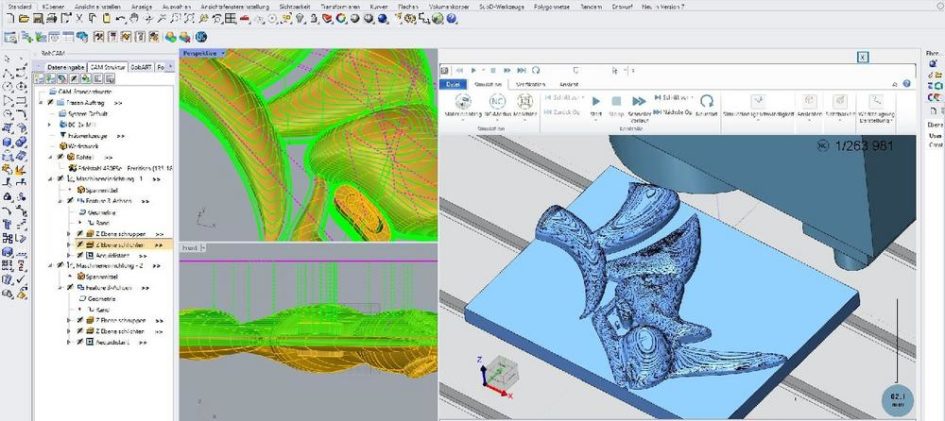Click the round blue 62.1 indicator knob
Screen dimensions: 945x421
(x=898, y=398)
